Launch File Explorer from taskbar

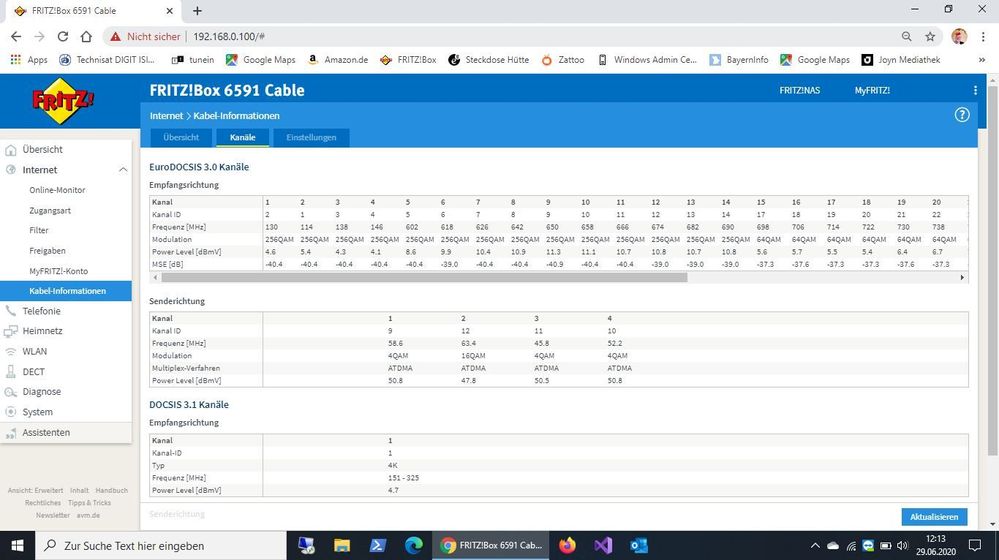click(x=342, y=546)
